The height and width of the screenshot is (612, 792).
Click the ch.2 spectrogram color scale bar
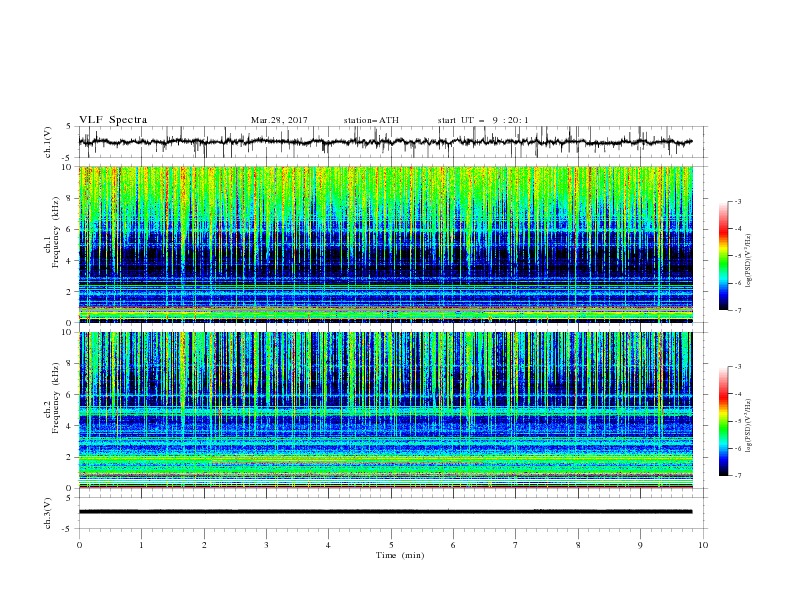[724, 421]
